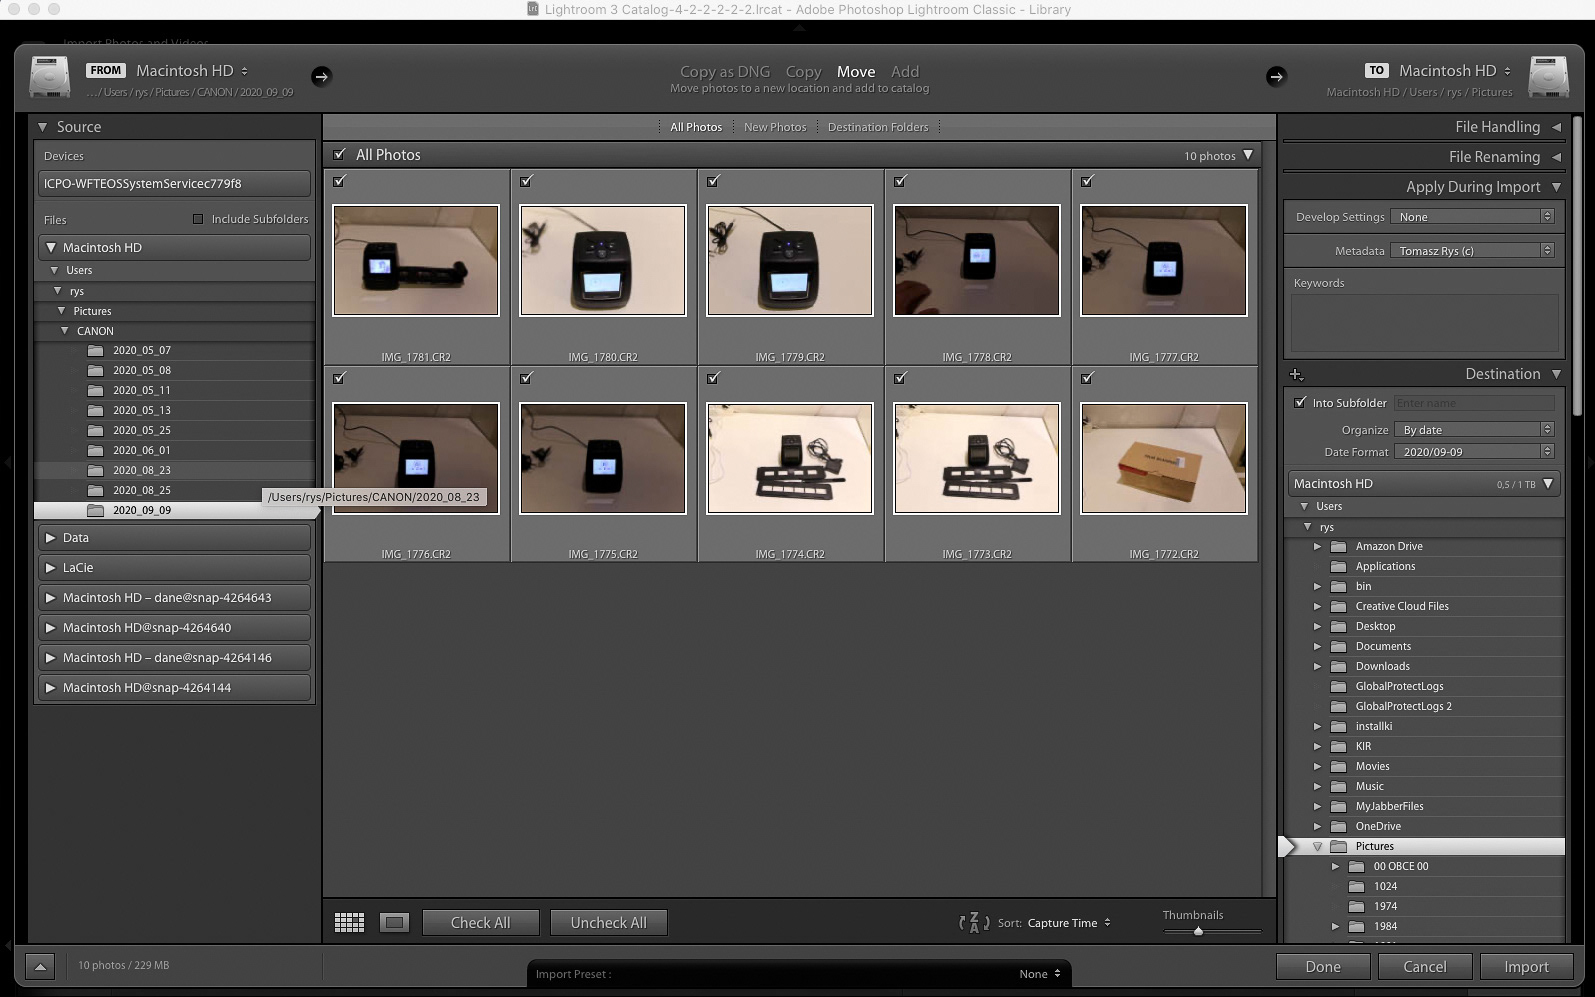Choose Copy import mode

point(803,71)
